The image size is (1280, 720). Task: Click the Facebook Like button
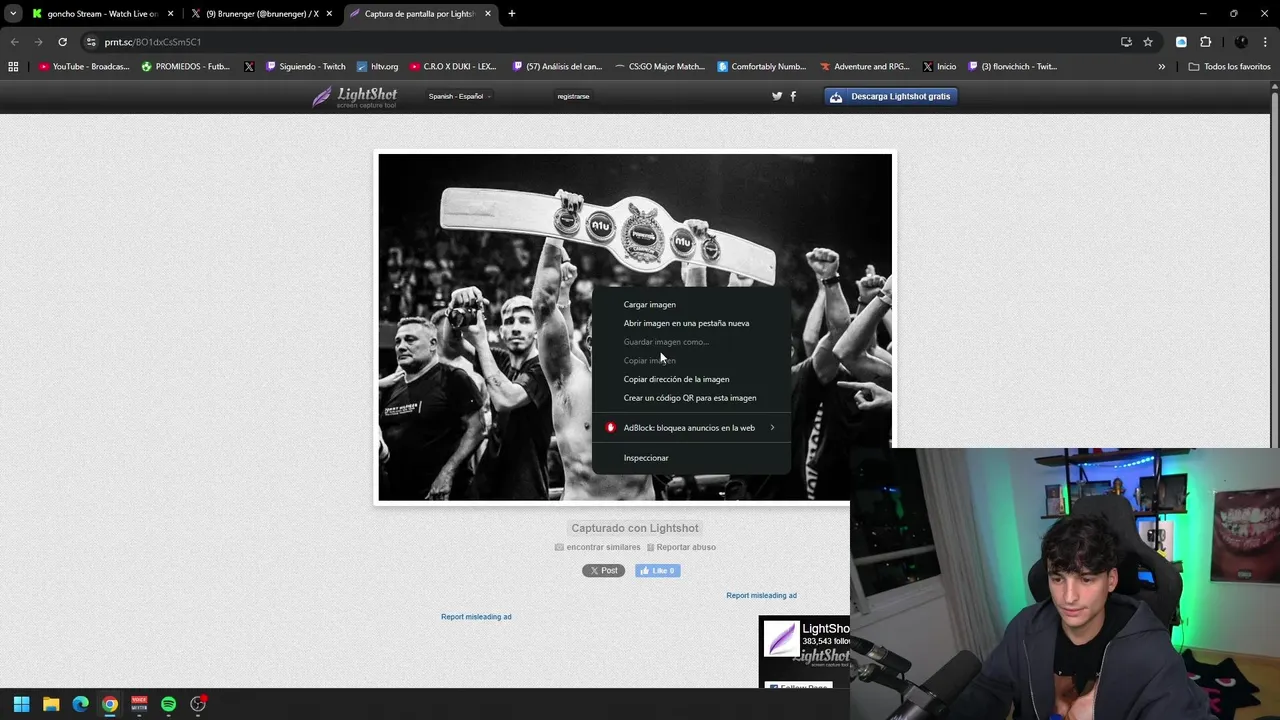(657, 571)
